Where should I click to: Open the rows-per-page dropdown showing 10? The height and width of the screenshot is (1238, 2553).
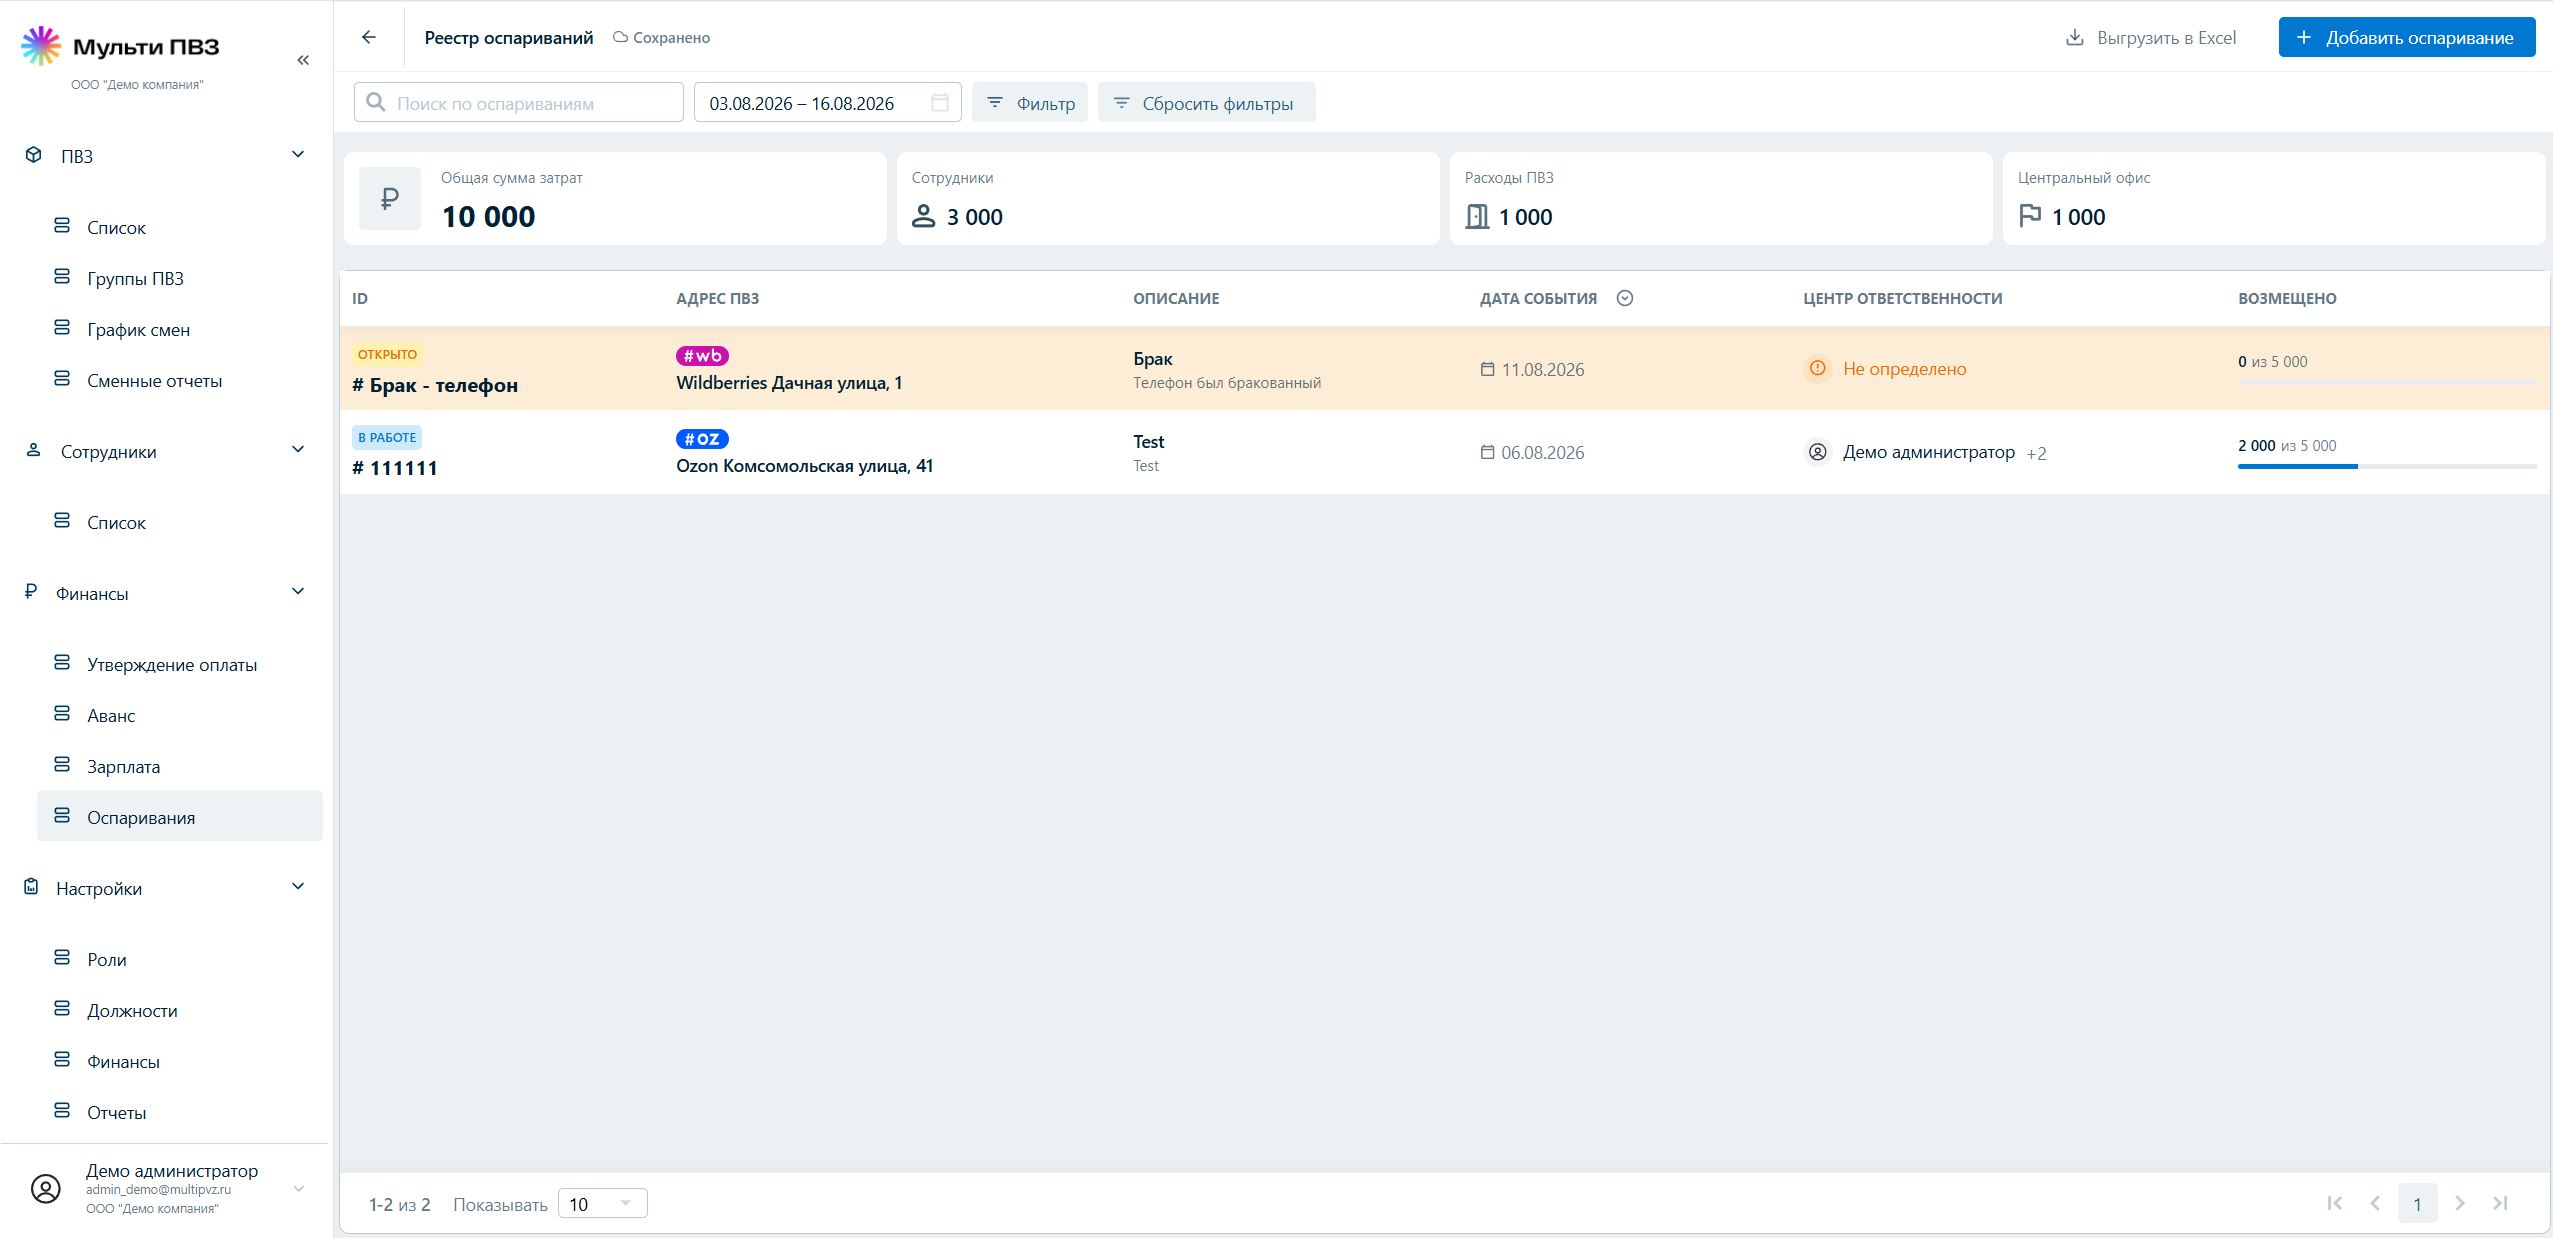coord(602,1203)
